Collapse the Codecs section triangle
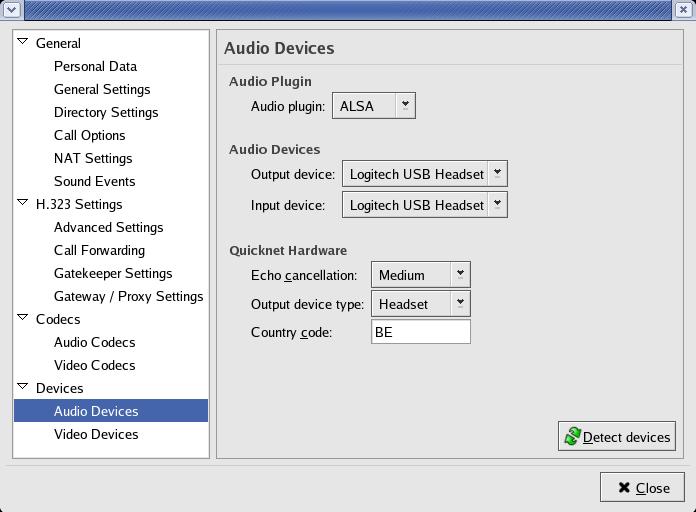The image size is (696, 512). click(23, 318)
